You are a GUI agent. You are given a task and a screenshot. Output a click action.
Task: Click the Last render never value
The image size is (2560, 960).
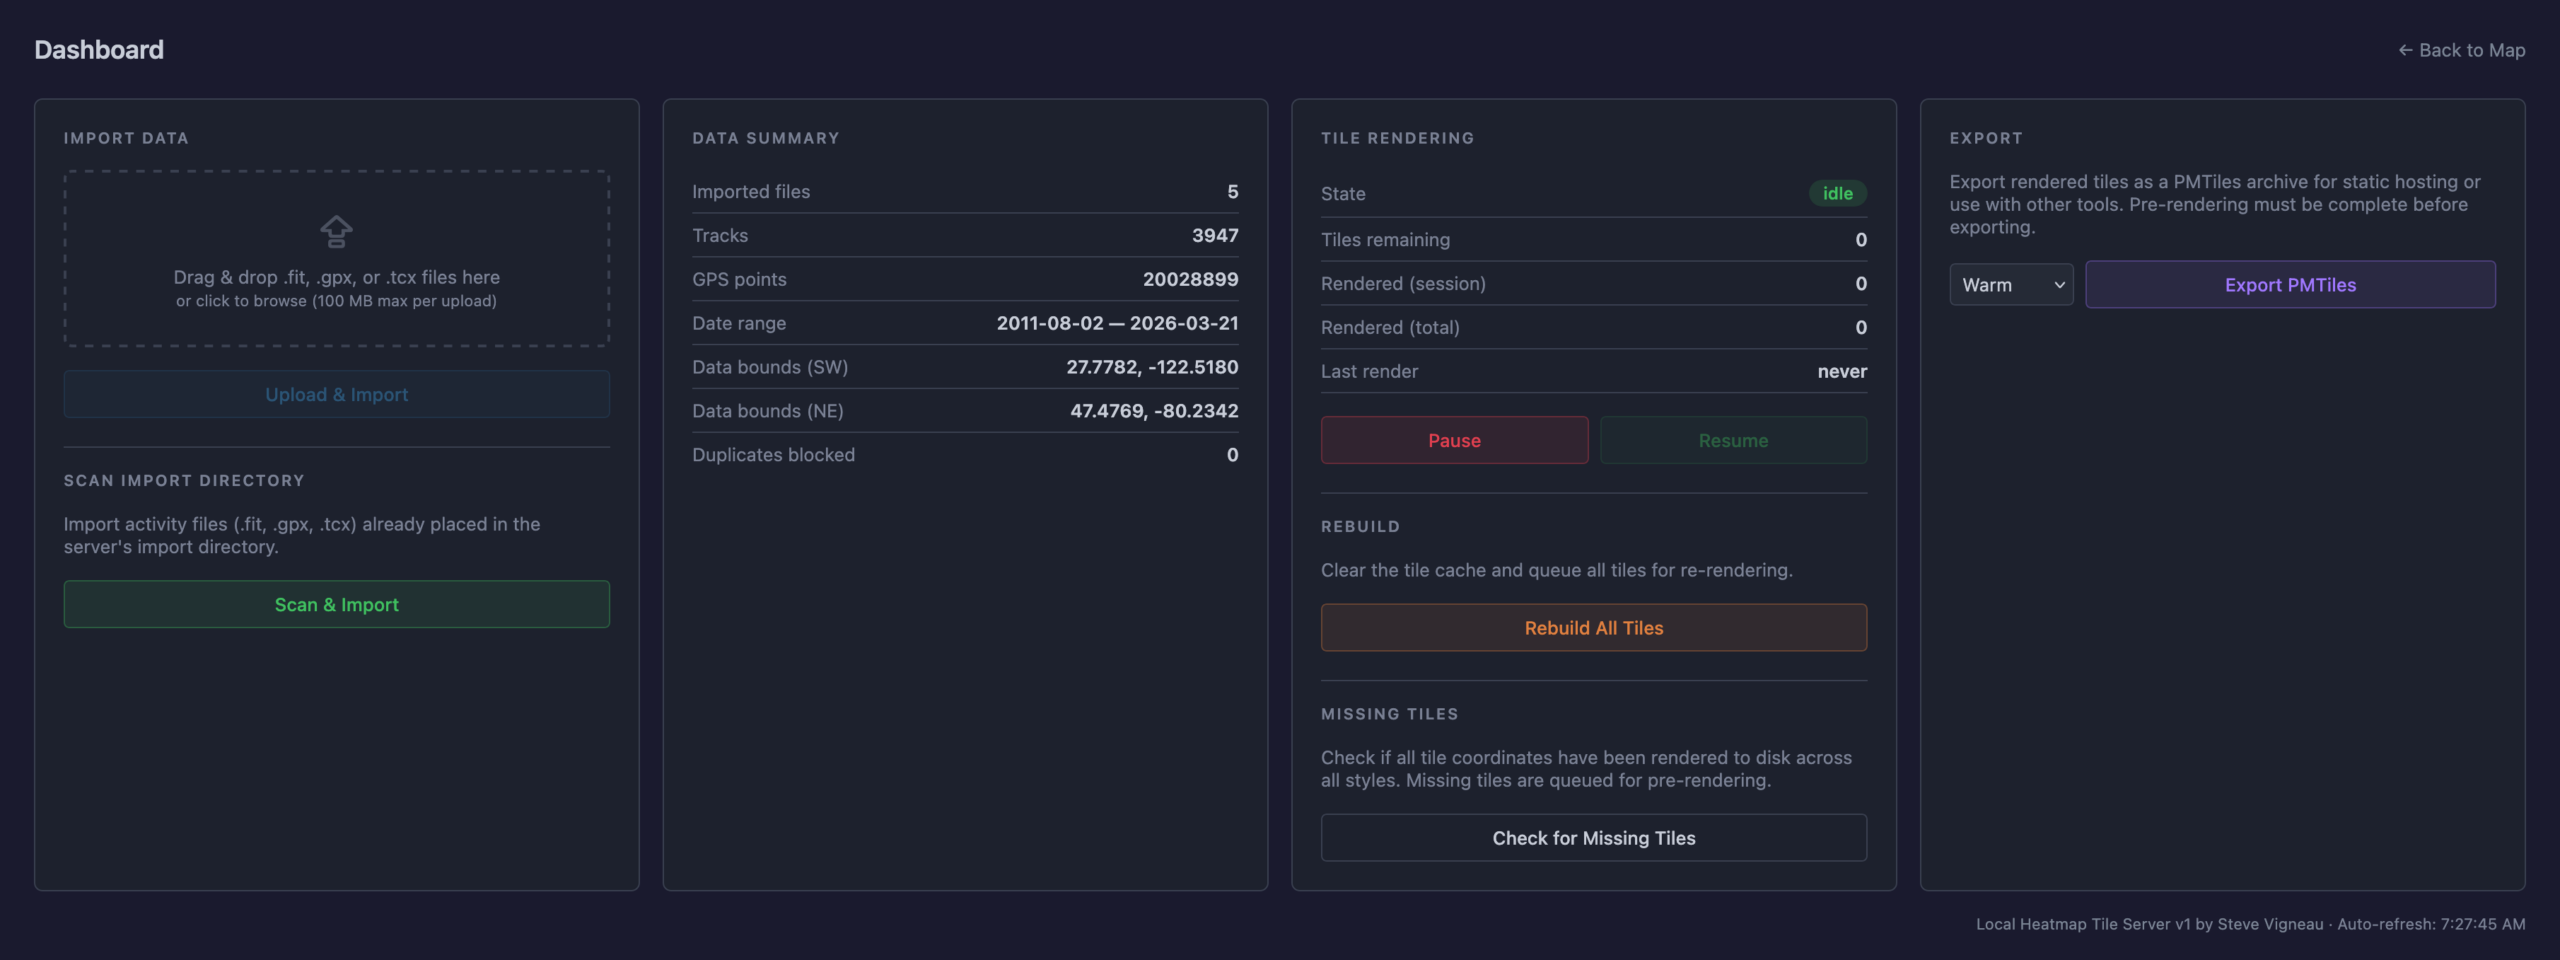pyautogui.click(x=1841, y=371)
